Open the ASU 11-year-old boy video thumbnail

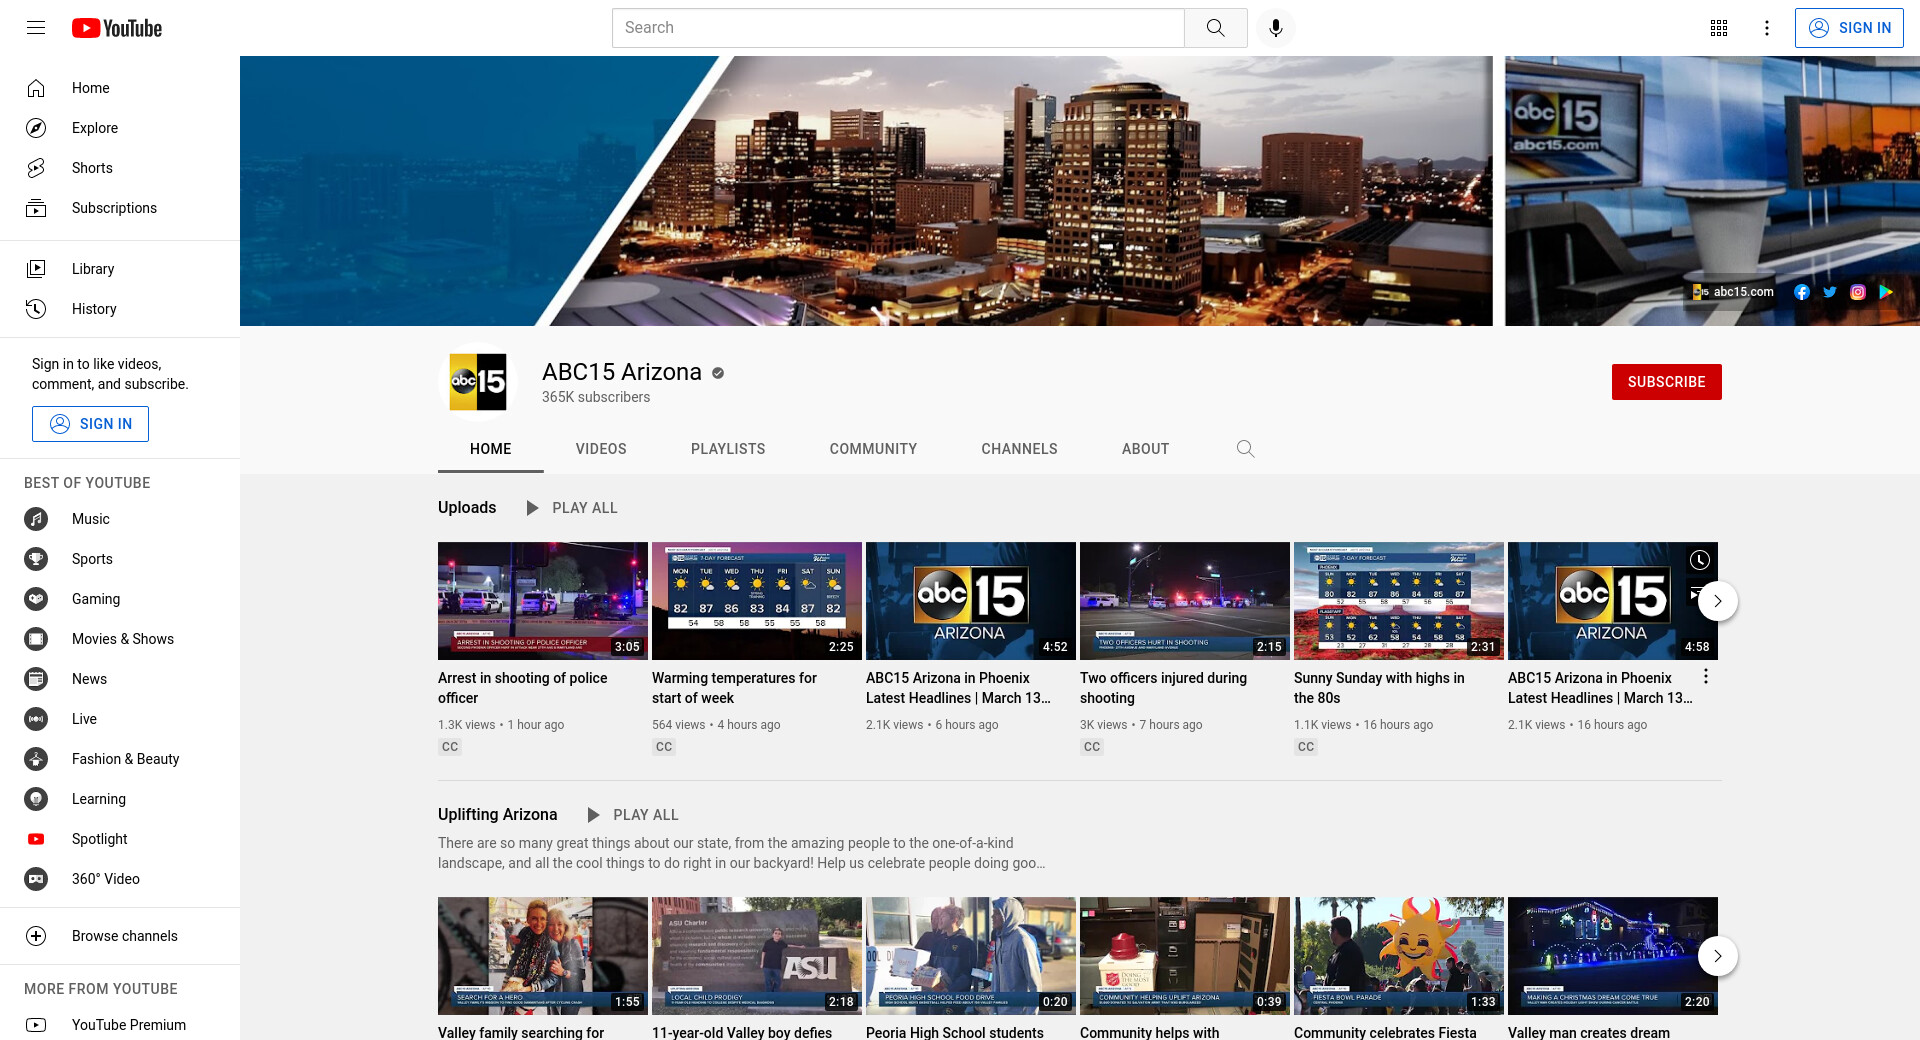757,956
